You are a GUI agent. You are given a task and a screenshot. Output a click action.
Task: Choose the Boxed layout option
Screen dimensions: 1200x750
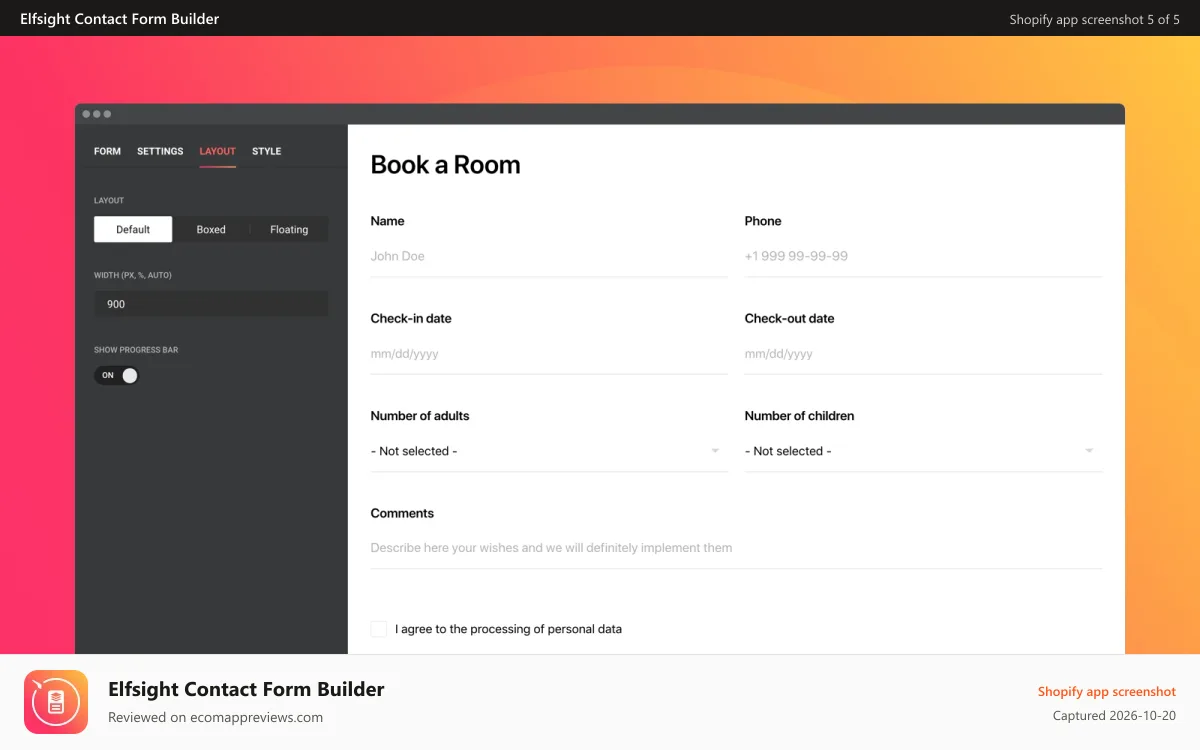211,229
